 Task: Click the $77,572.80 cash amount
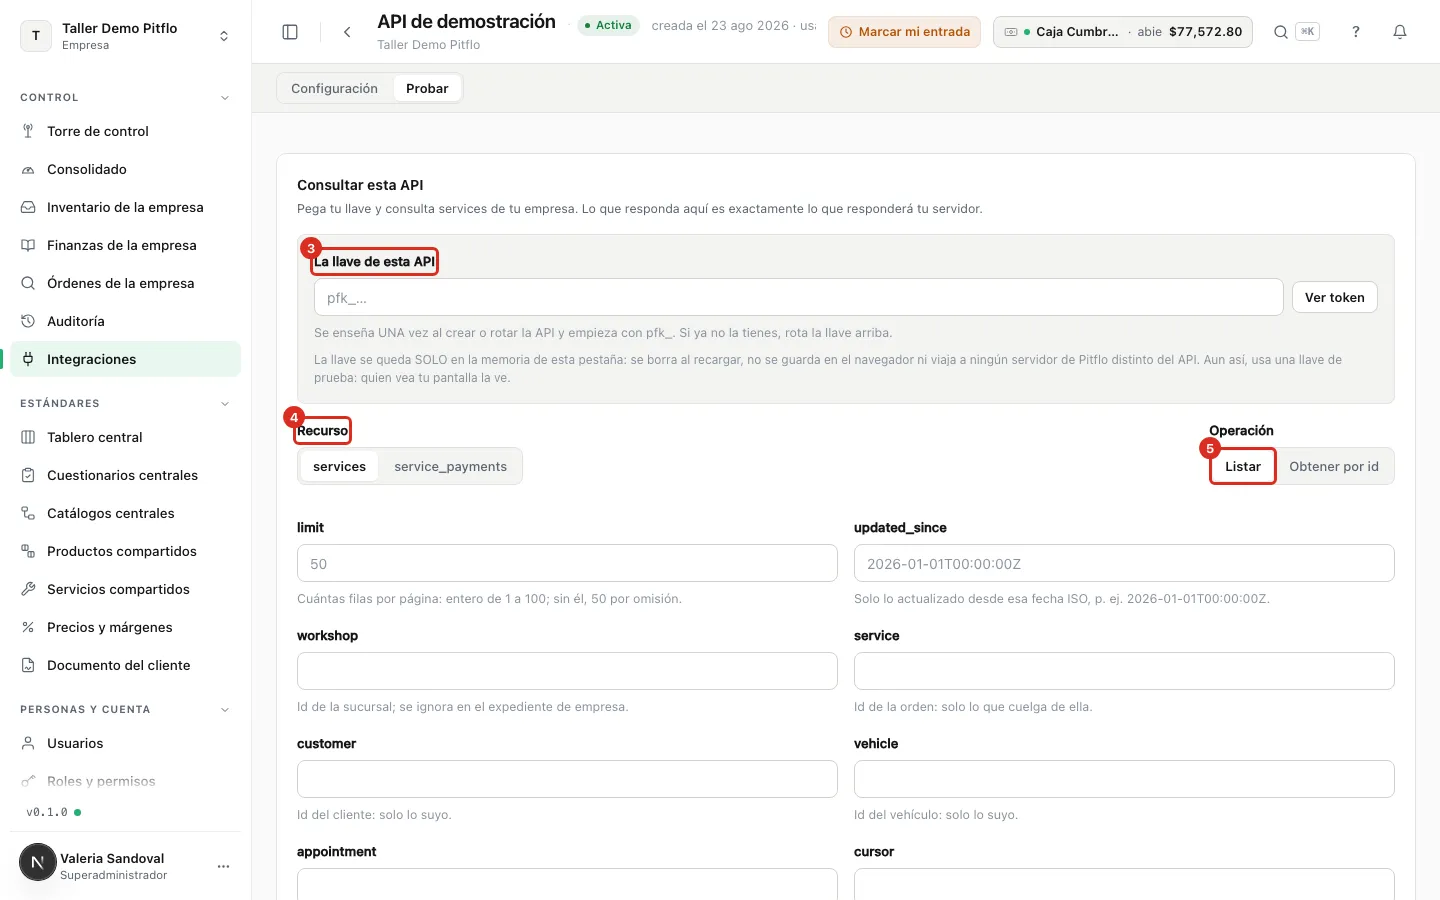tap(1205, 32)
